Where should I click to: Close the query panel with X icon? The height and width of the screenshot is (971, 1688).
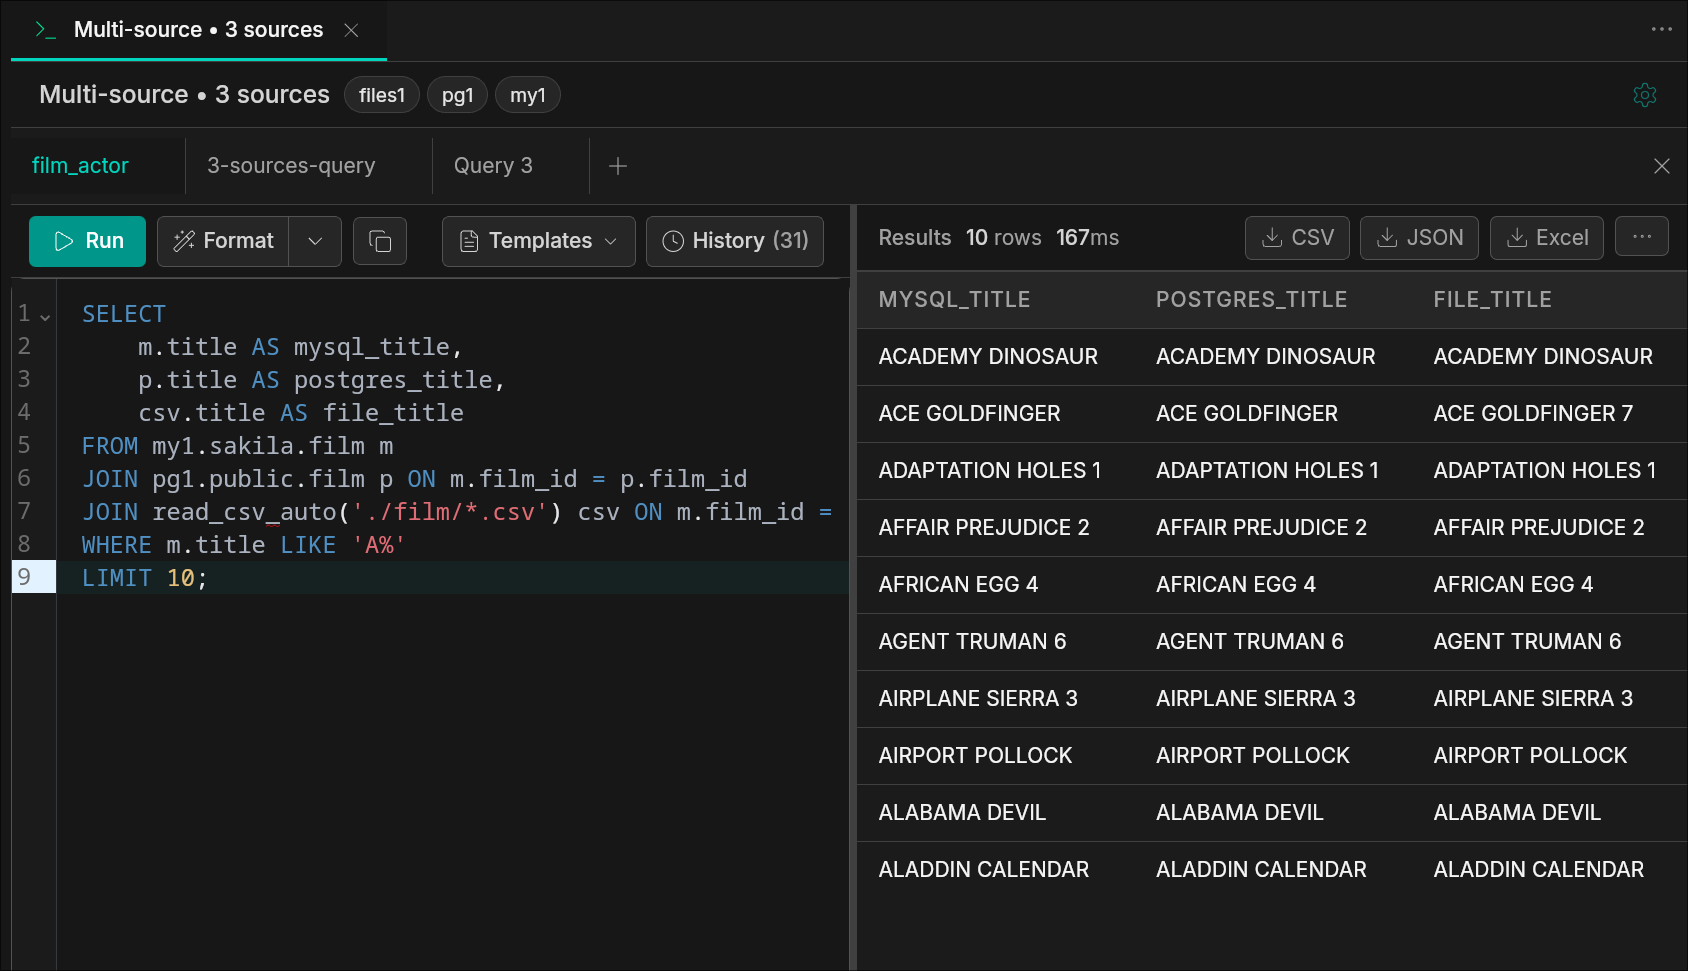[x=1661, y=166]
